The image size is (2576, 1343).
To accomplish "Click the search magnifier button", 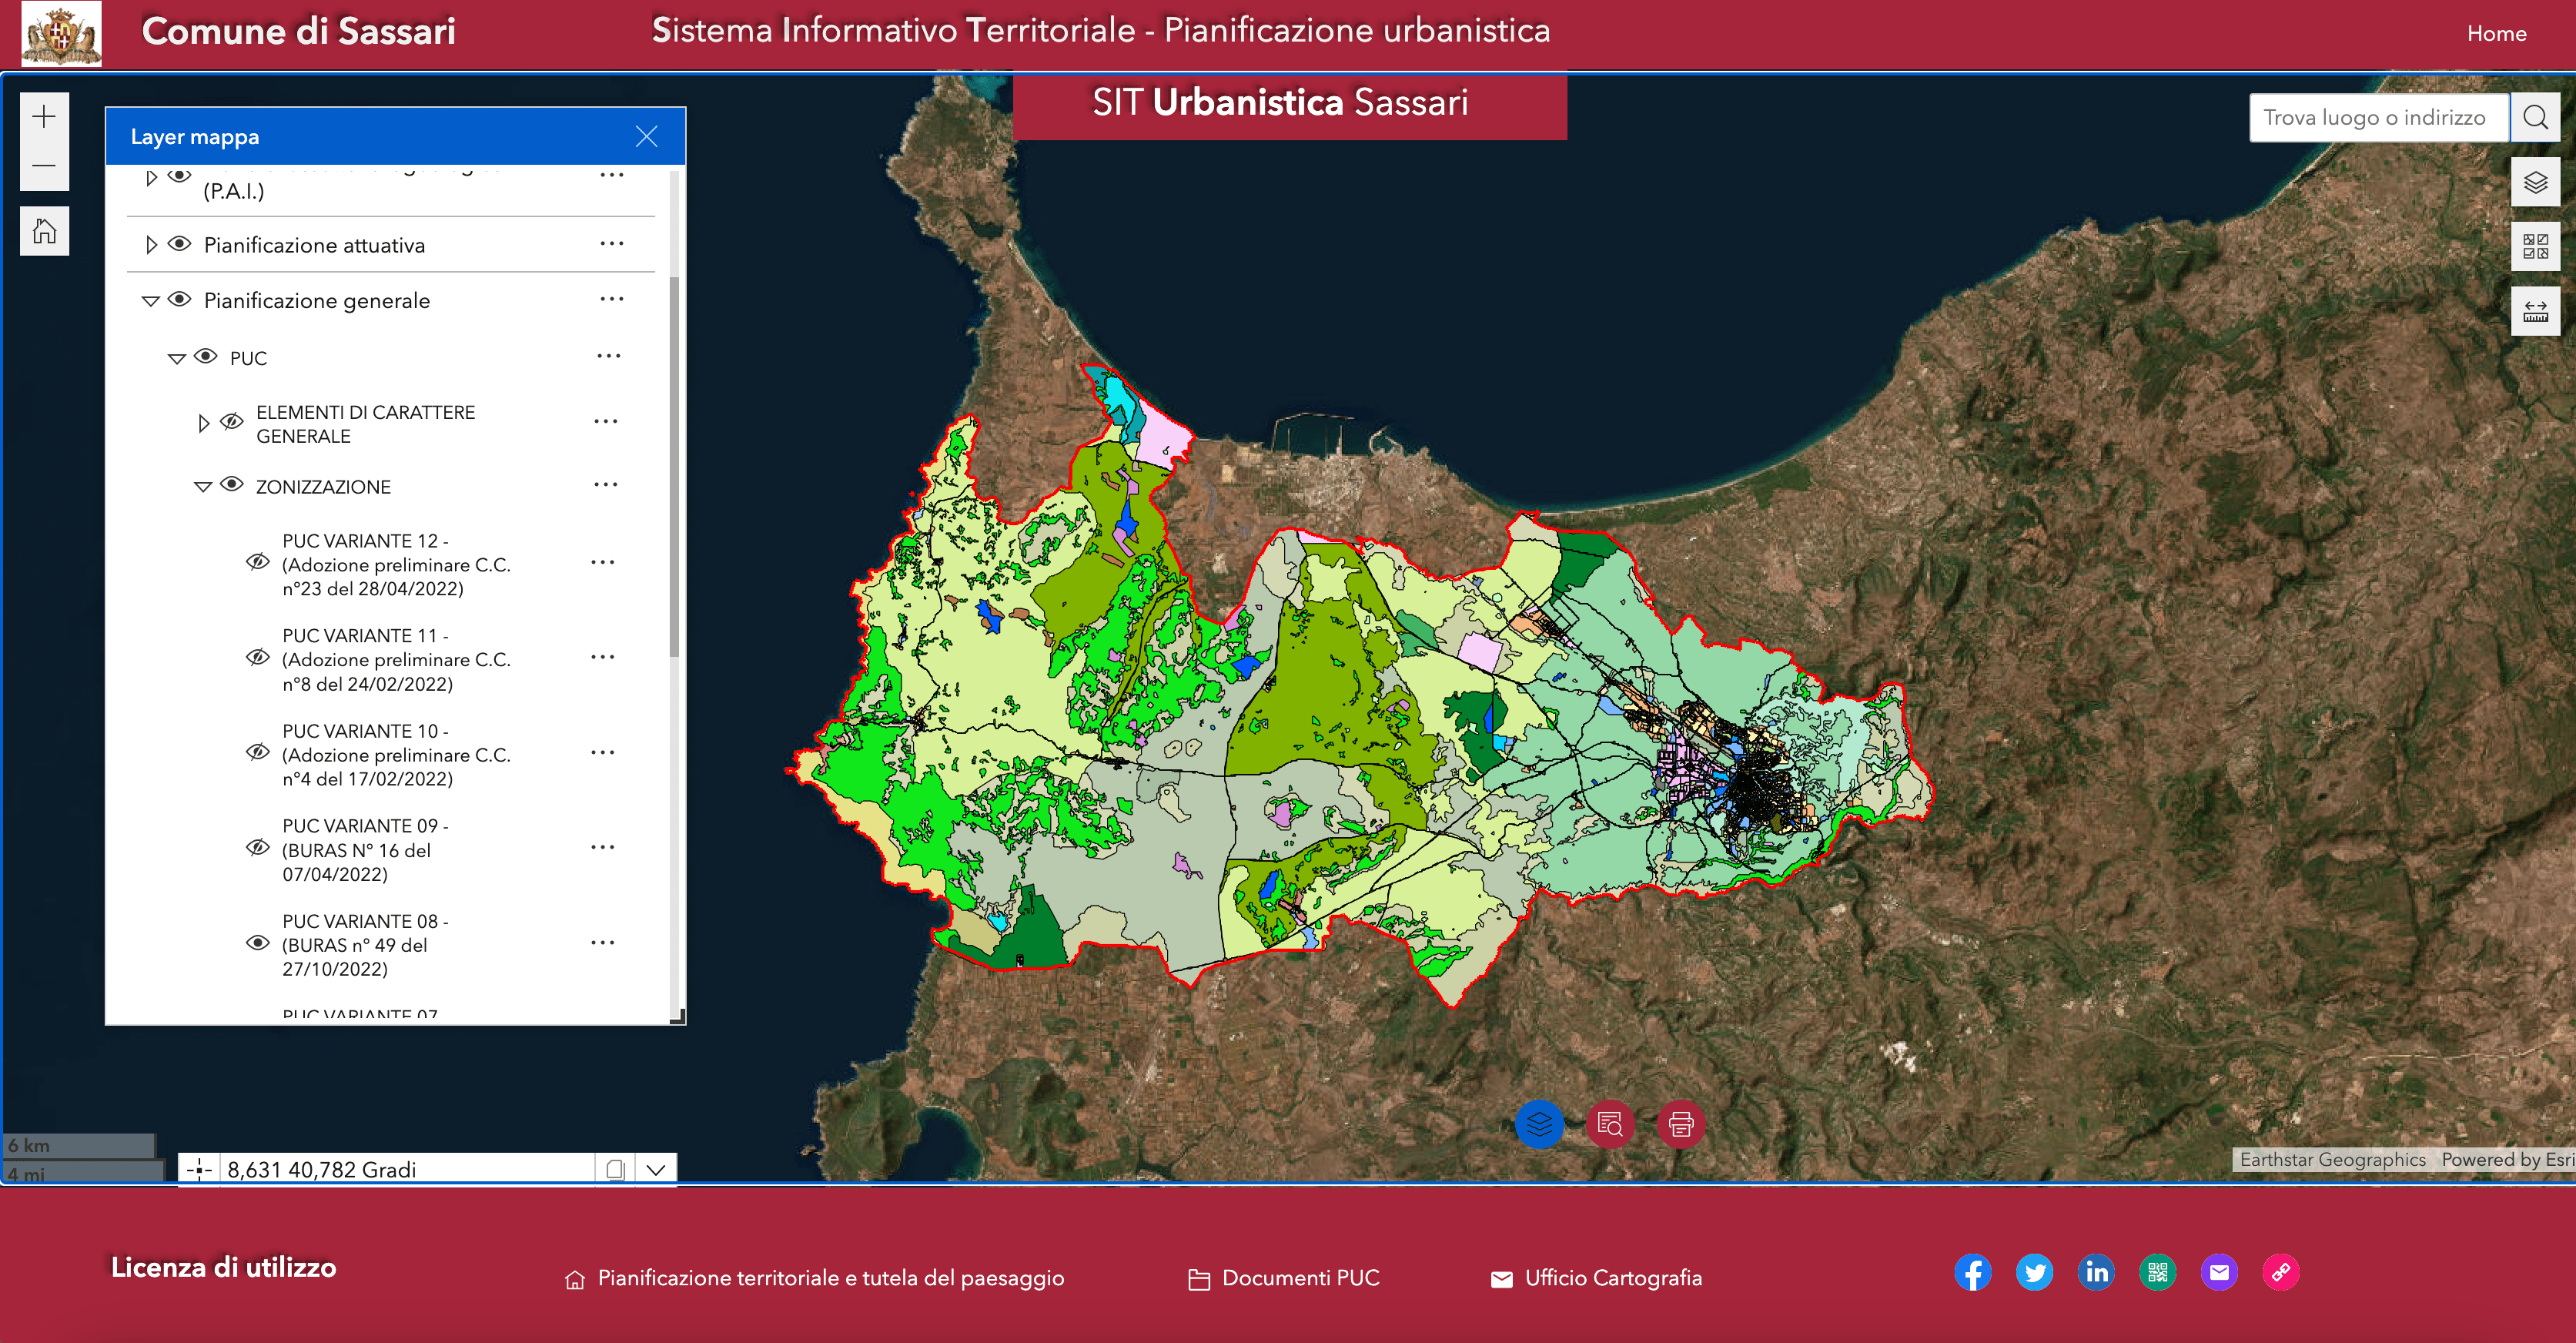I will tap(2535, 118).
